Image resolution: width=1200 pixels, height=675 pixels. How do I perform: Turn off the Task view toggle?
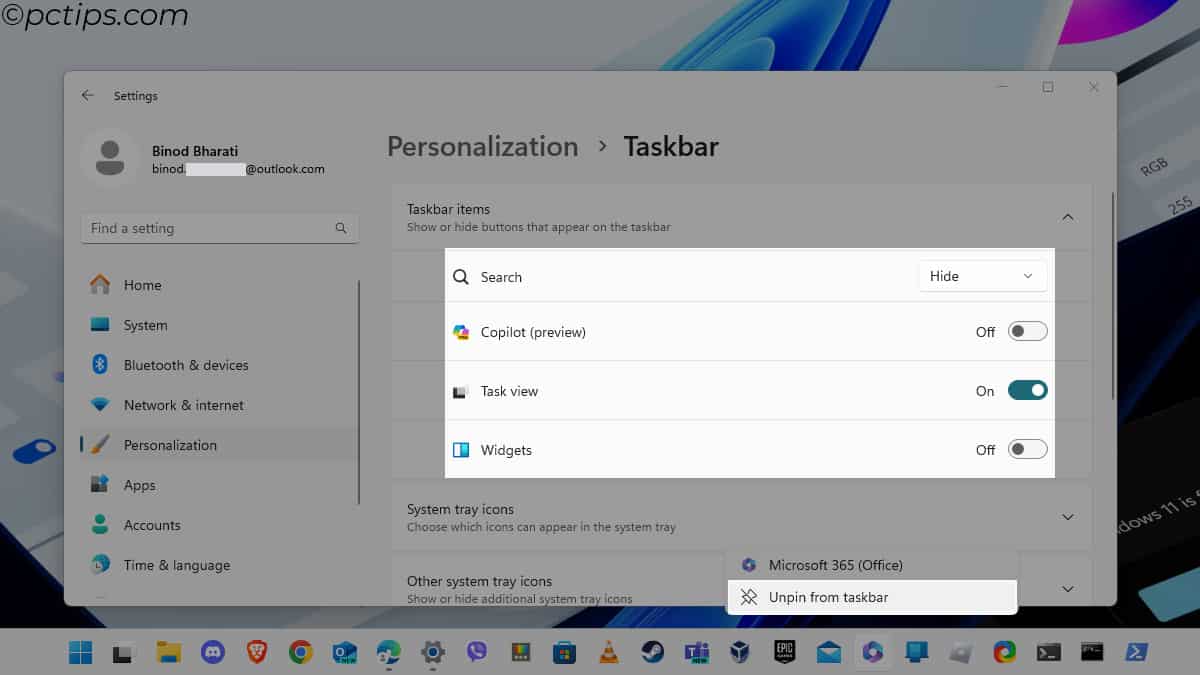(x=1027, y=391)
